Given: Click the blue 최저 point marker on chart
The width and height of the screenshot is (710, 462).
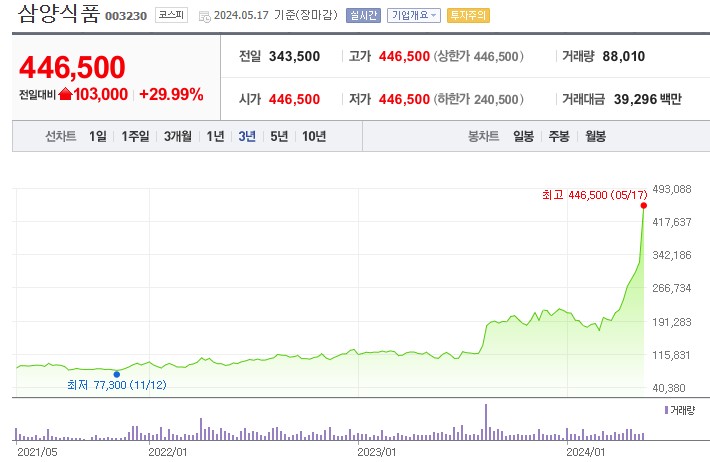Looking at the screenshot, I should [117, 374].
